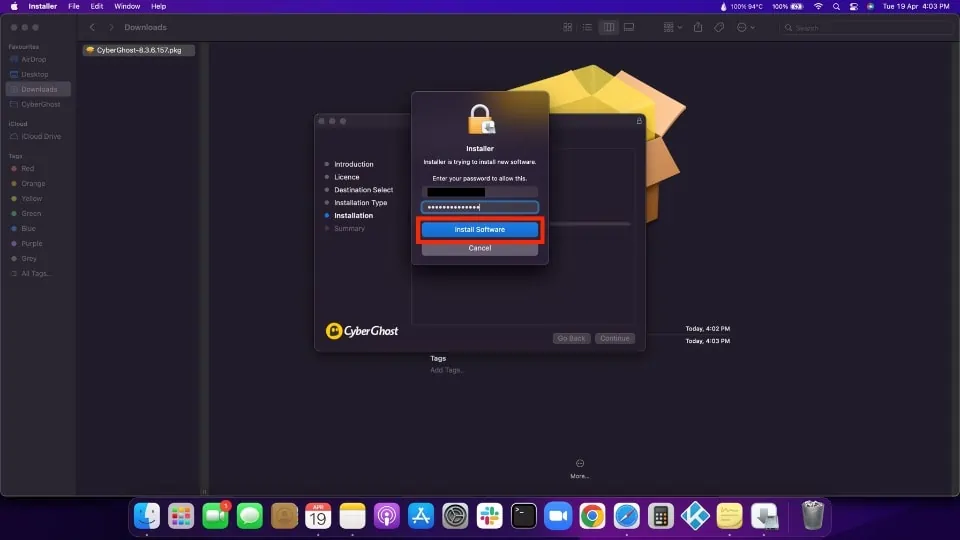
Task: Open System Preferences from the Dock
Action: (456, 516)
